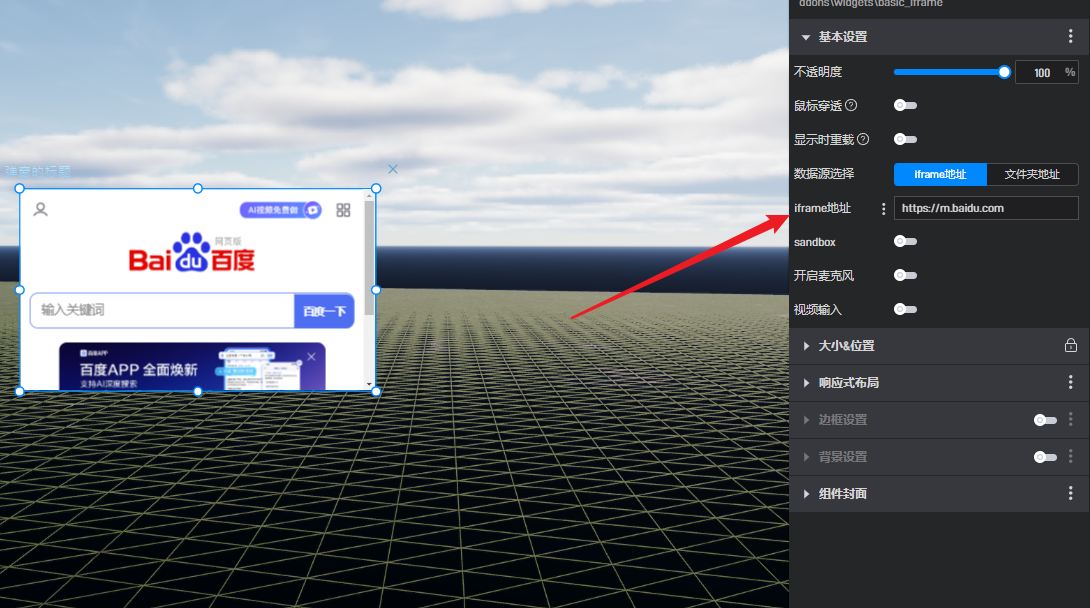Enable the 开启麦克风 switch
Screen dimensions: 1090x608
[x=905, y=275]
